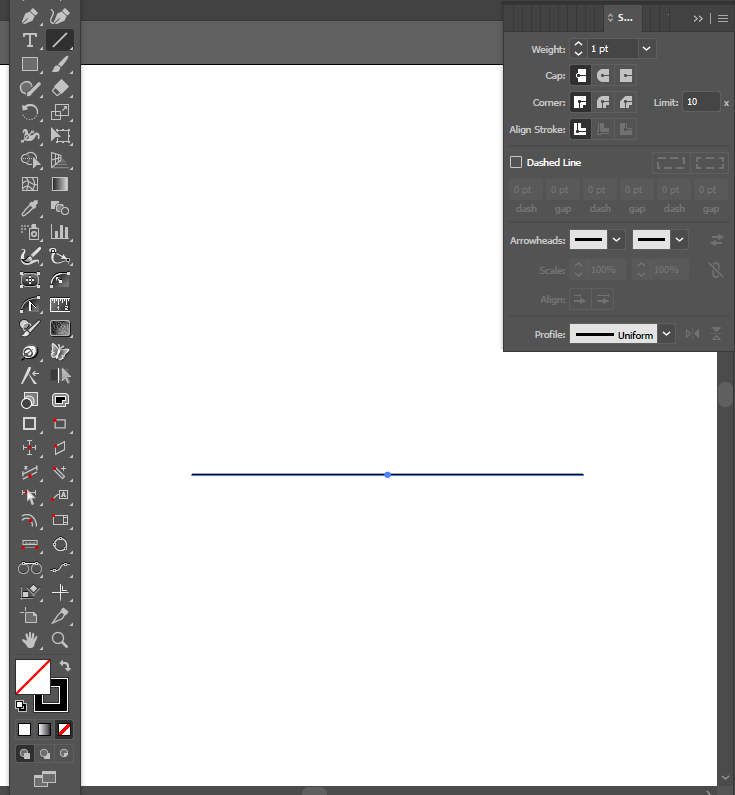
Task: Select the Blend tool
Action: (60, 208)
